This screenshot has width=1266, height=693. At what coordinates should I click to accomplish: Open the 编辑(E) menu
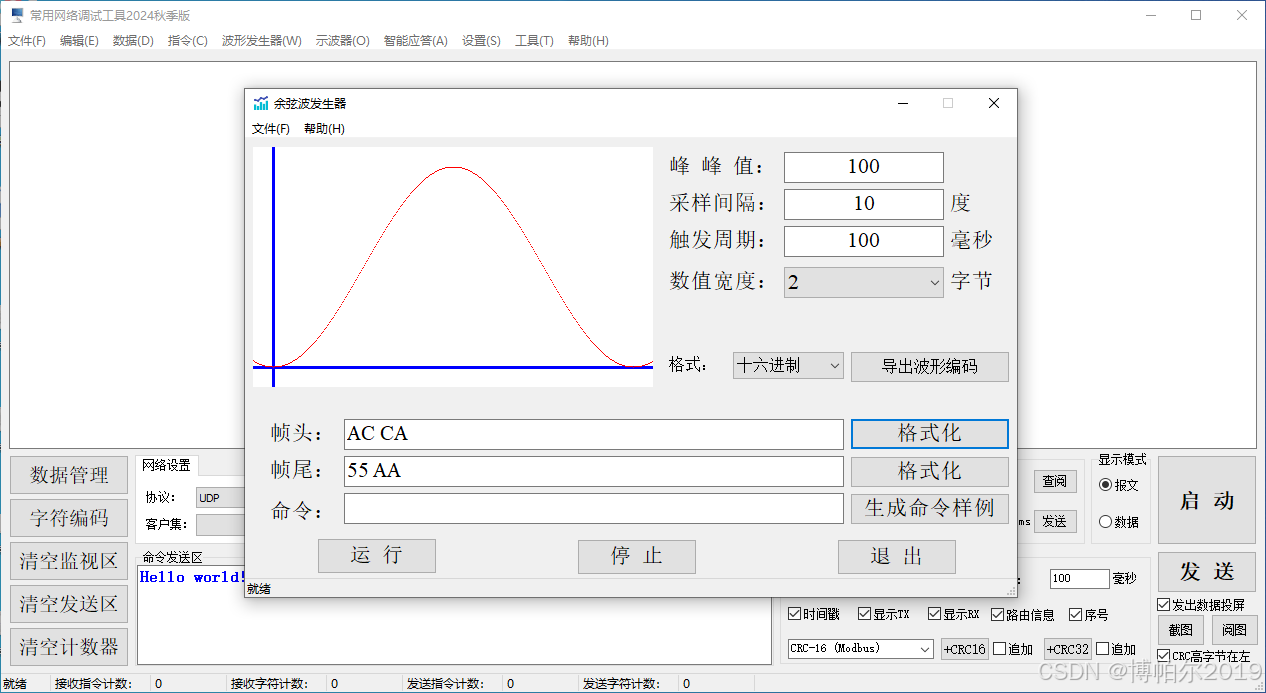[79, 41]
